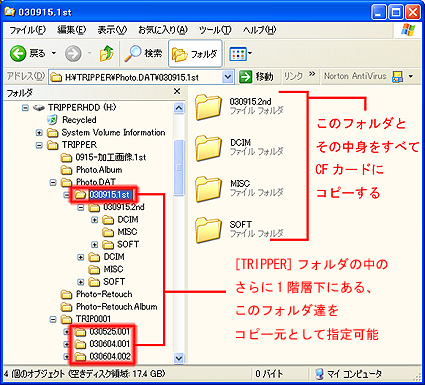Open the 検索 search tool
The width and height of the screenshot is (425, 385).
(143, 53)
